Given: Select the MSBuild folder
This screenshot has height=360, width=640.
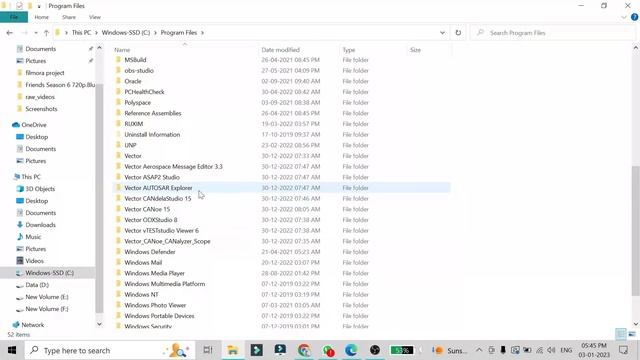Looking at the screenshot, I should (135, 60).
